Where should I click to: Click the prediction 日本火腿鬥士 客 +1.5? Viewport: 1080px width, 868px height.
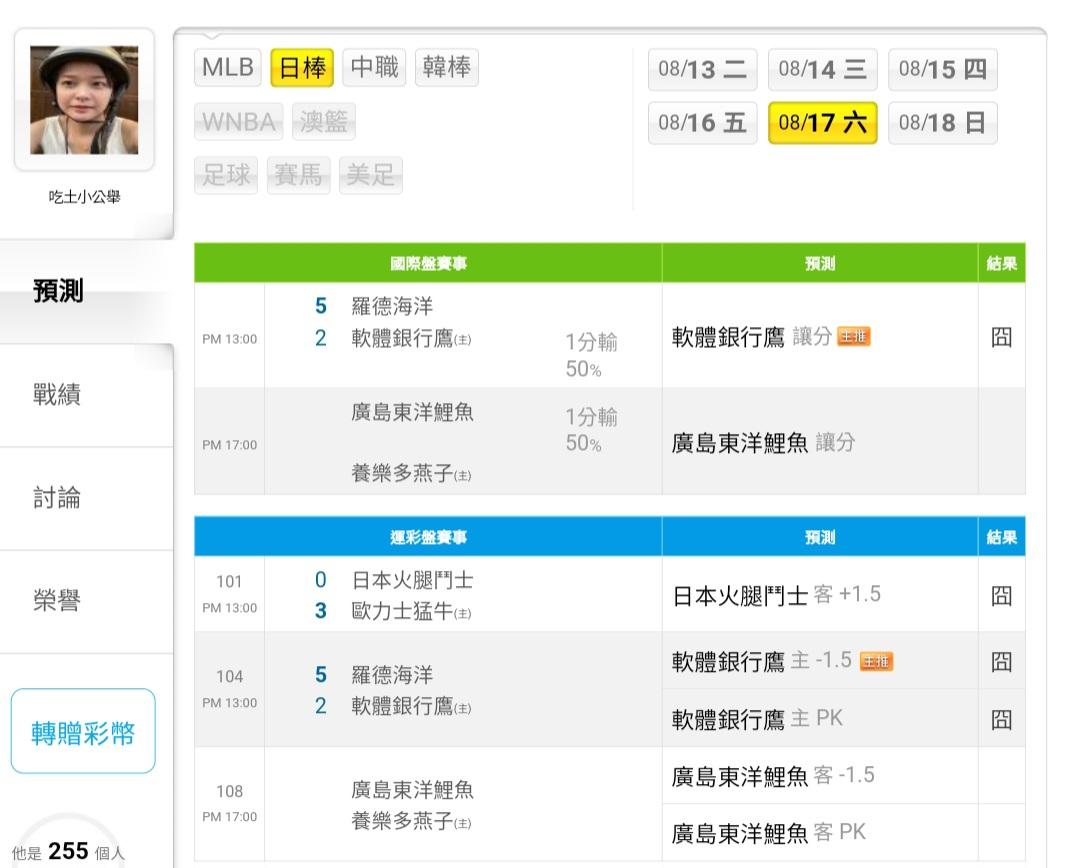click(776, 595)
